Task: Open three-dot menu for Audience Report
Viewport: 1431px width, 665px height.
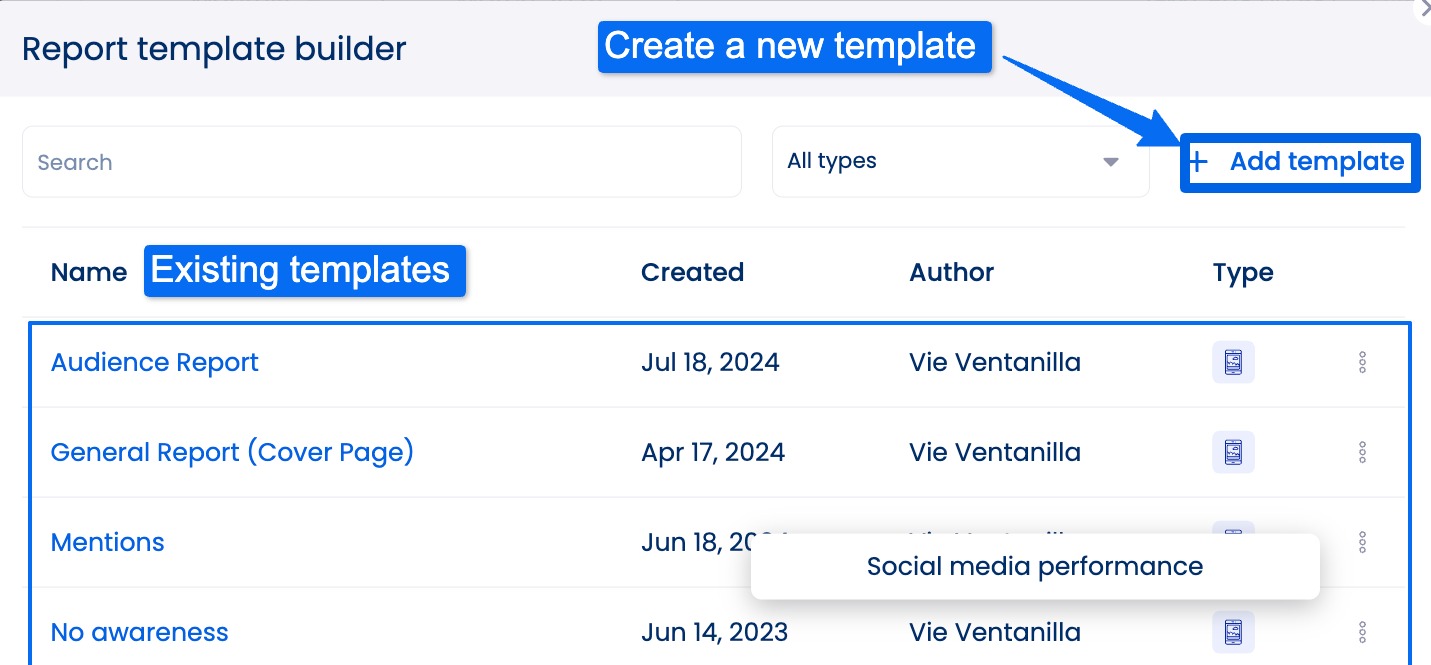Action: coord(1362,362)
